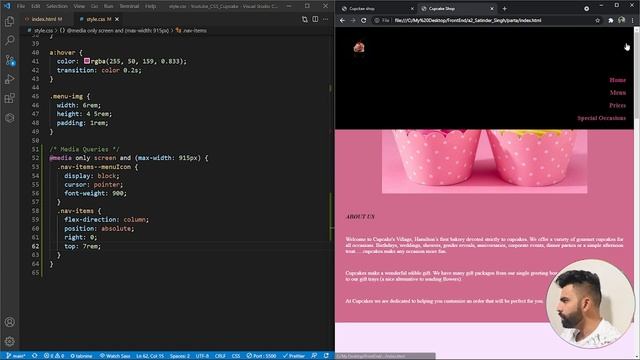
Task: Open the Help menu
Action: pyautogui.click(x=151, y=6)
